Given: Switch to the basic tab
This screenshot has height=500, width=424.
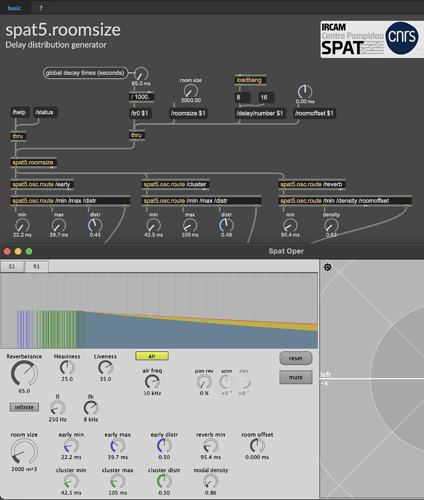Looking at the screenshot, I should pyautogui.click(x=14, y=8).
